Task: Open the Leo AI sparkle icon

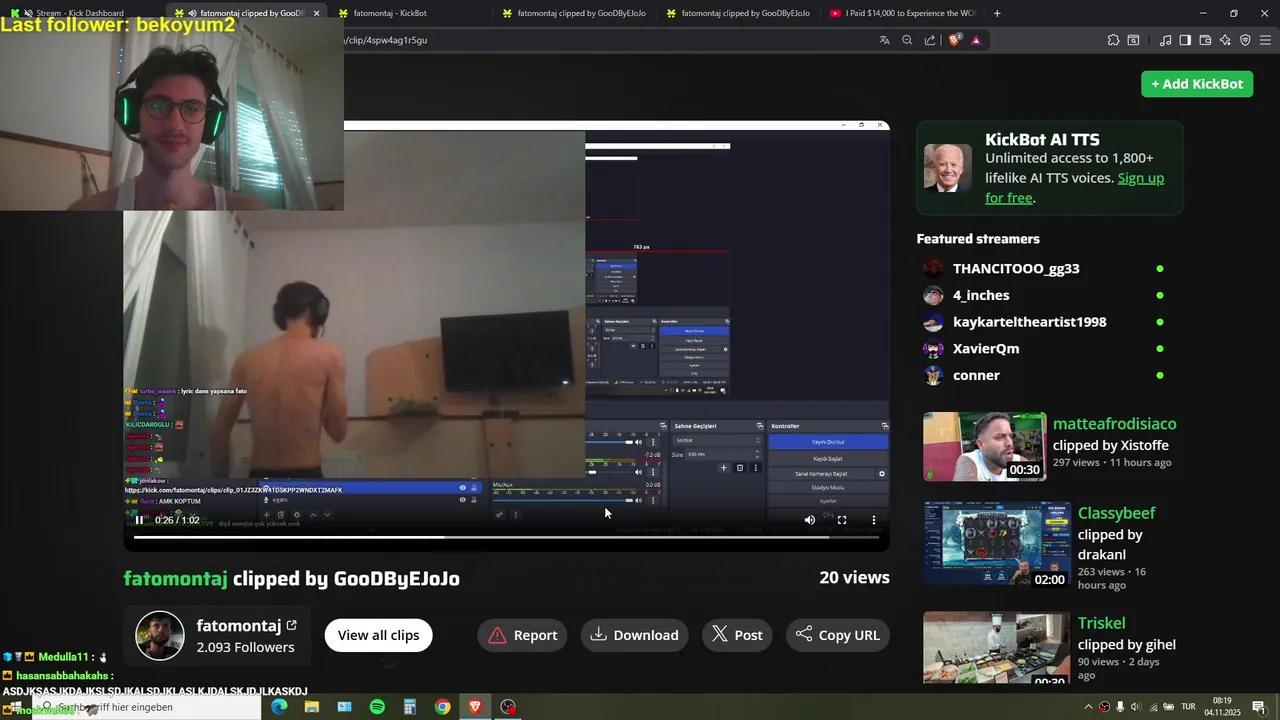Action: click(x=1225, y=40)
